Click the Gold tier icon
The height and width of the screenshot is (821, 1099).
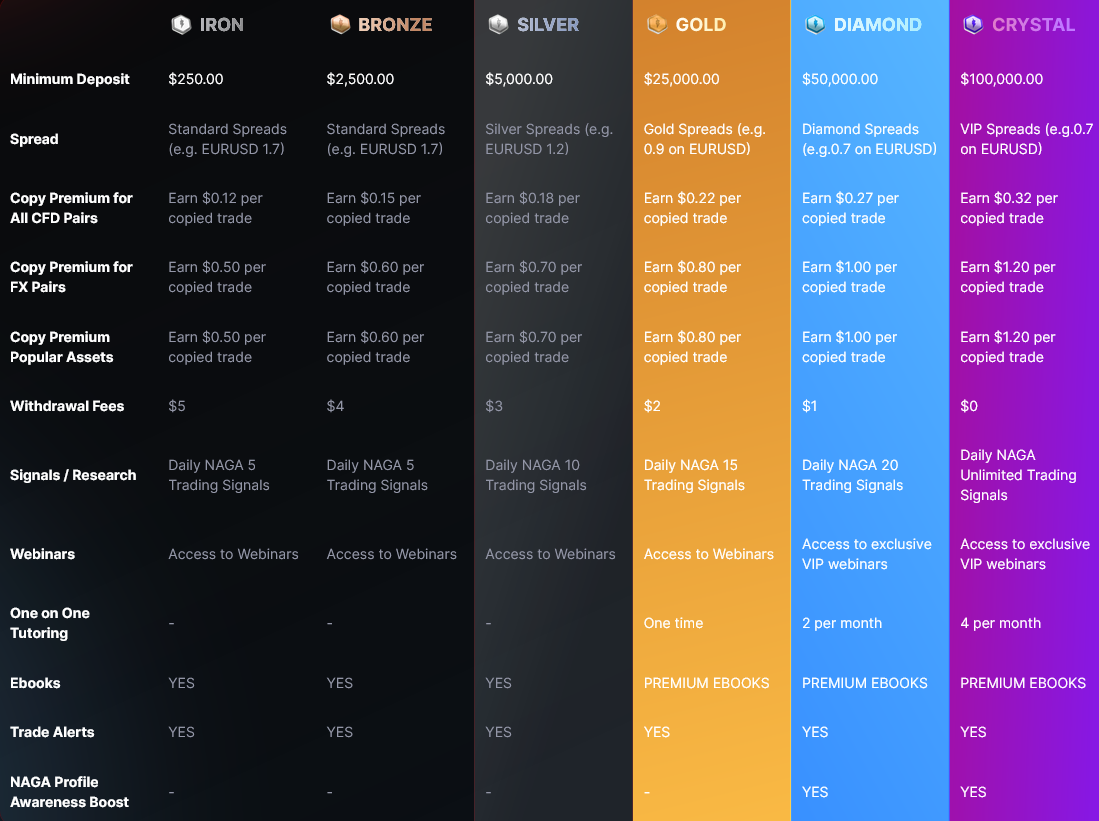[657, 25]
